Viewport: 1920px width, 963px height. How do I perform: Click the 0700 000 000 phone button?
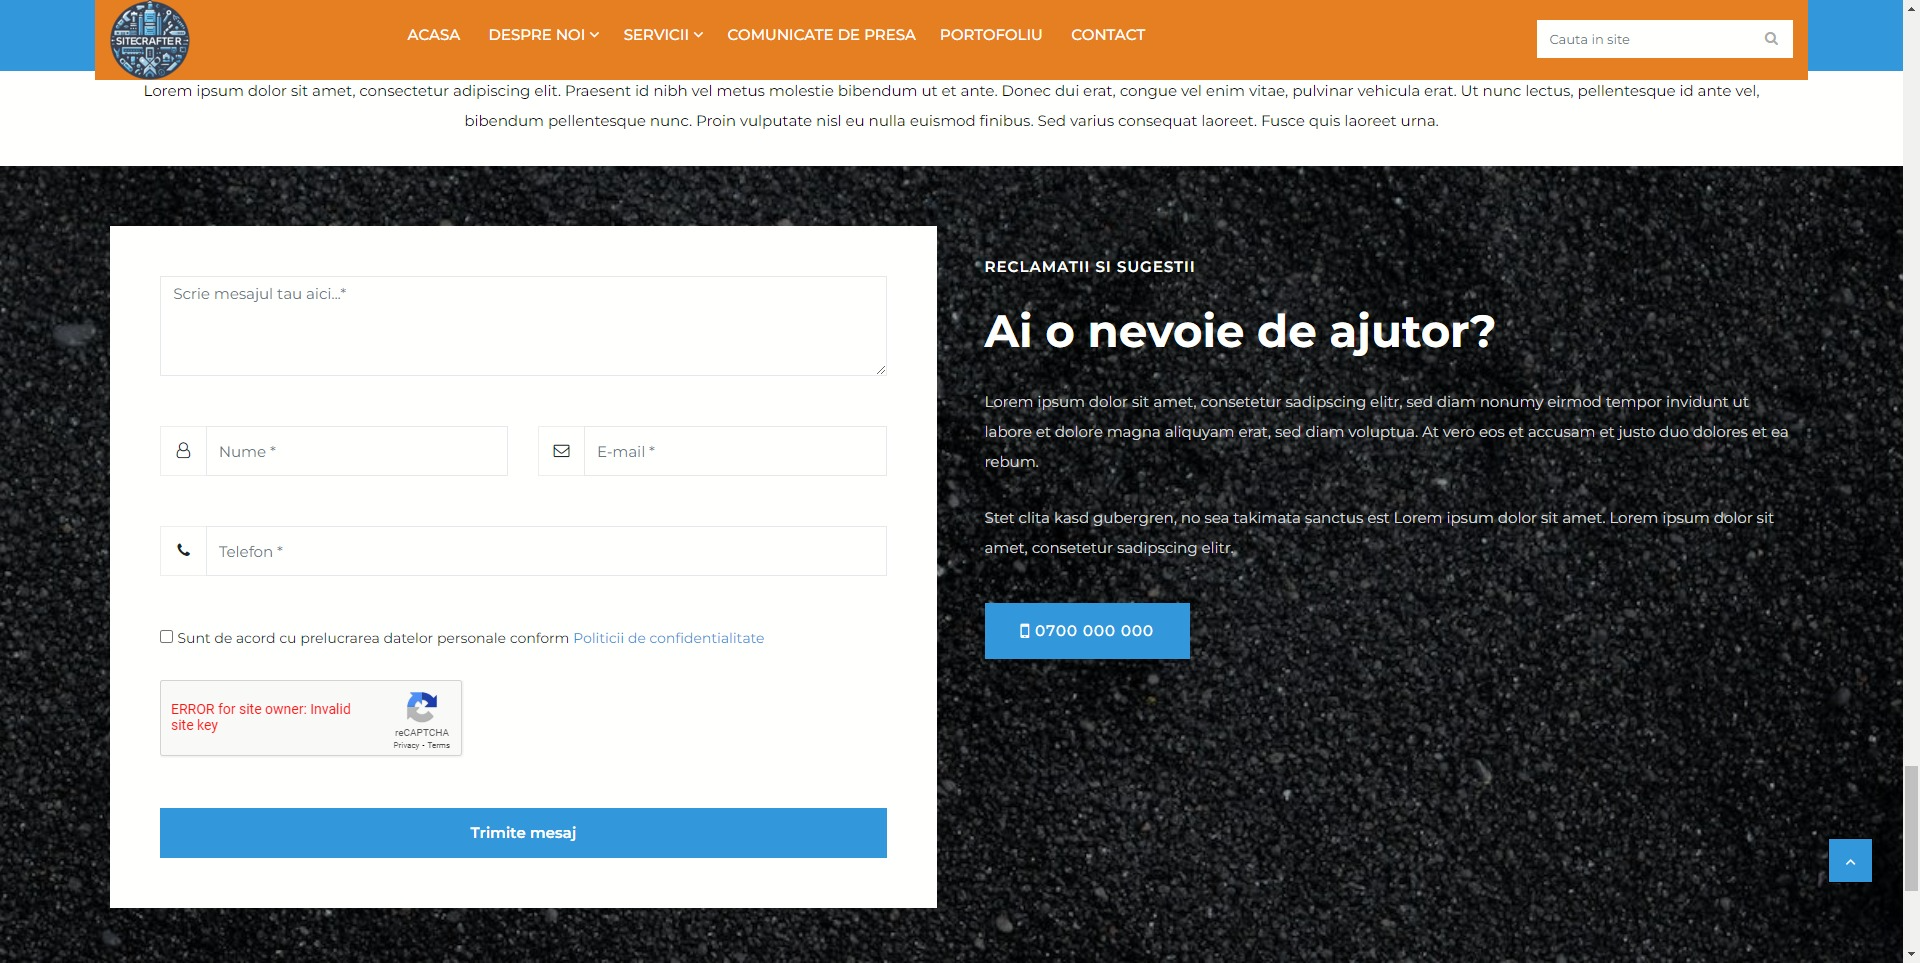coord(1087,631)
